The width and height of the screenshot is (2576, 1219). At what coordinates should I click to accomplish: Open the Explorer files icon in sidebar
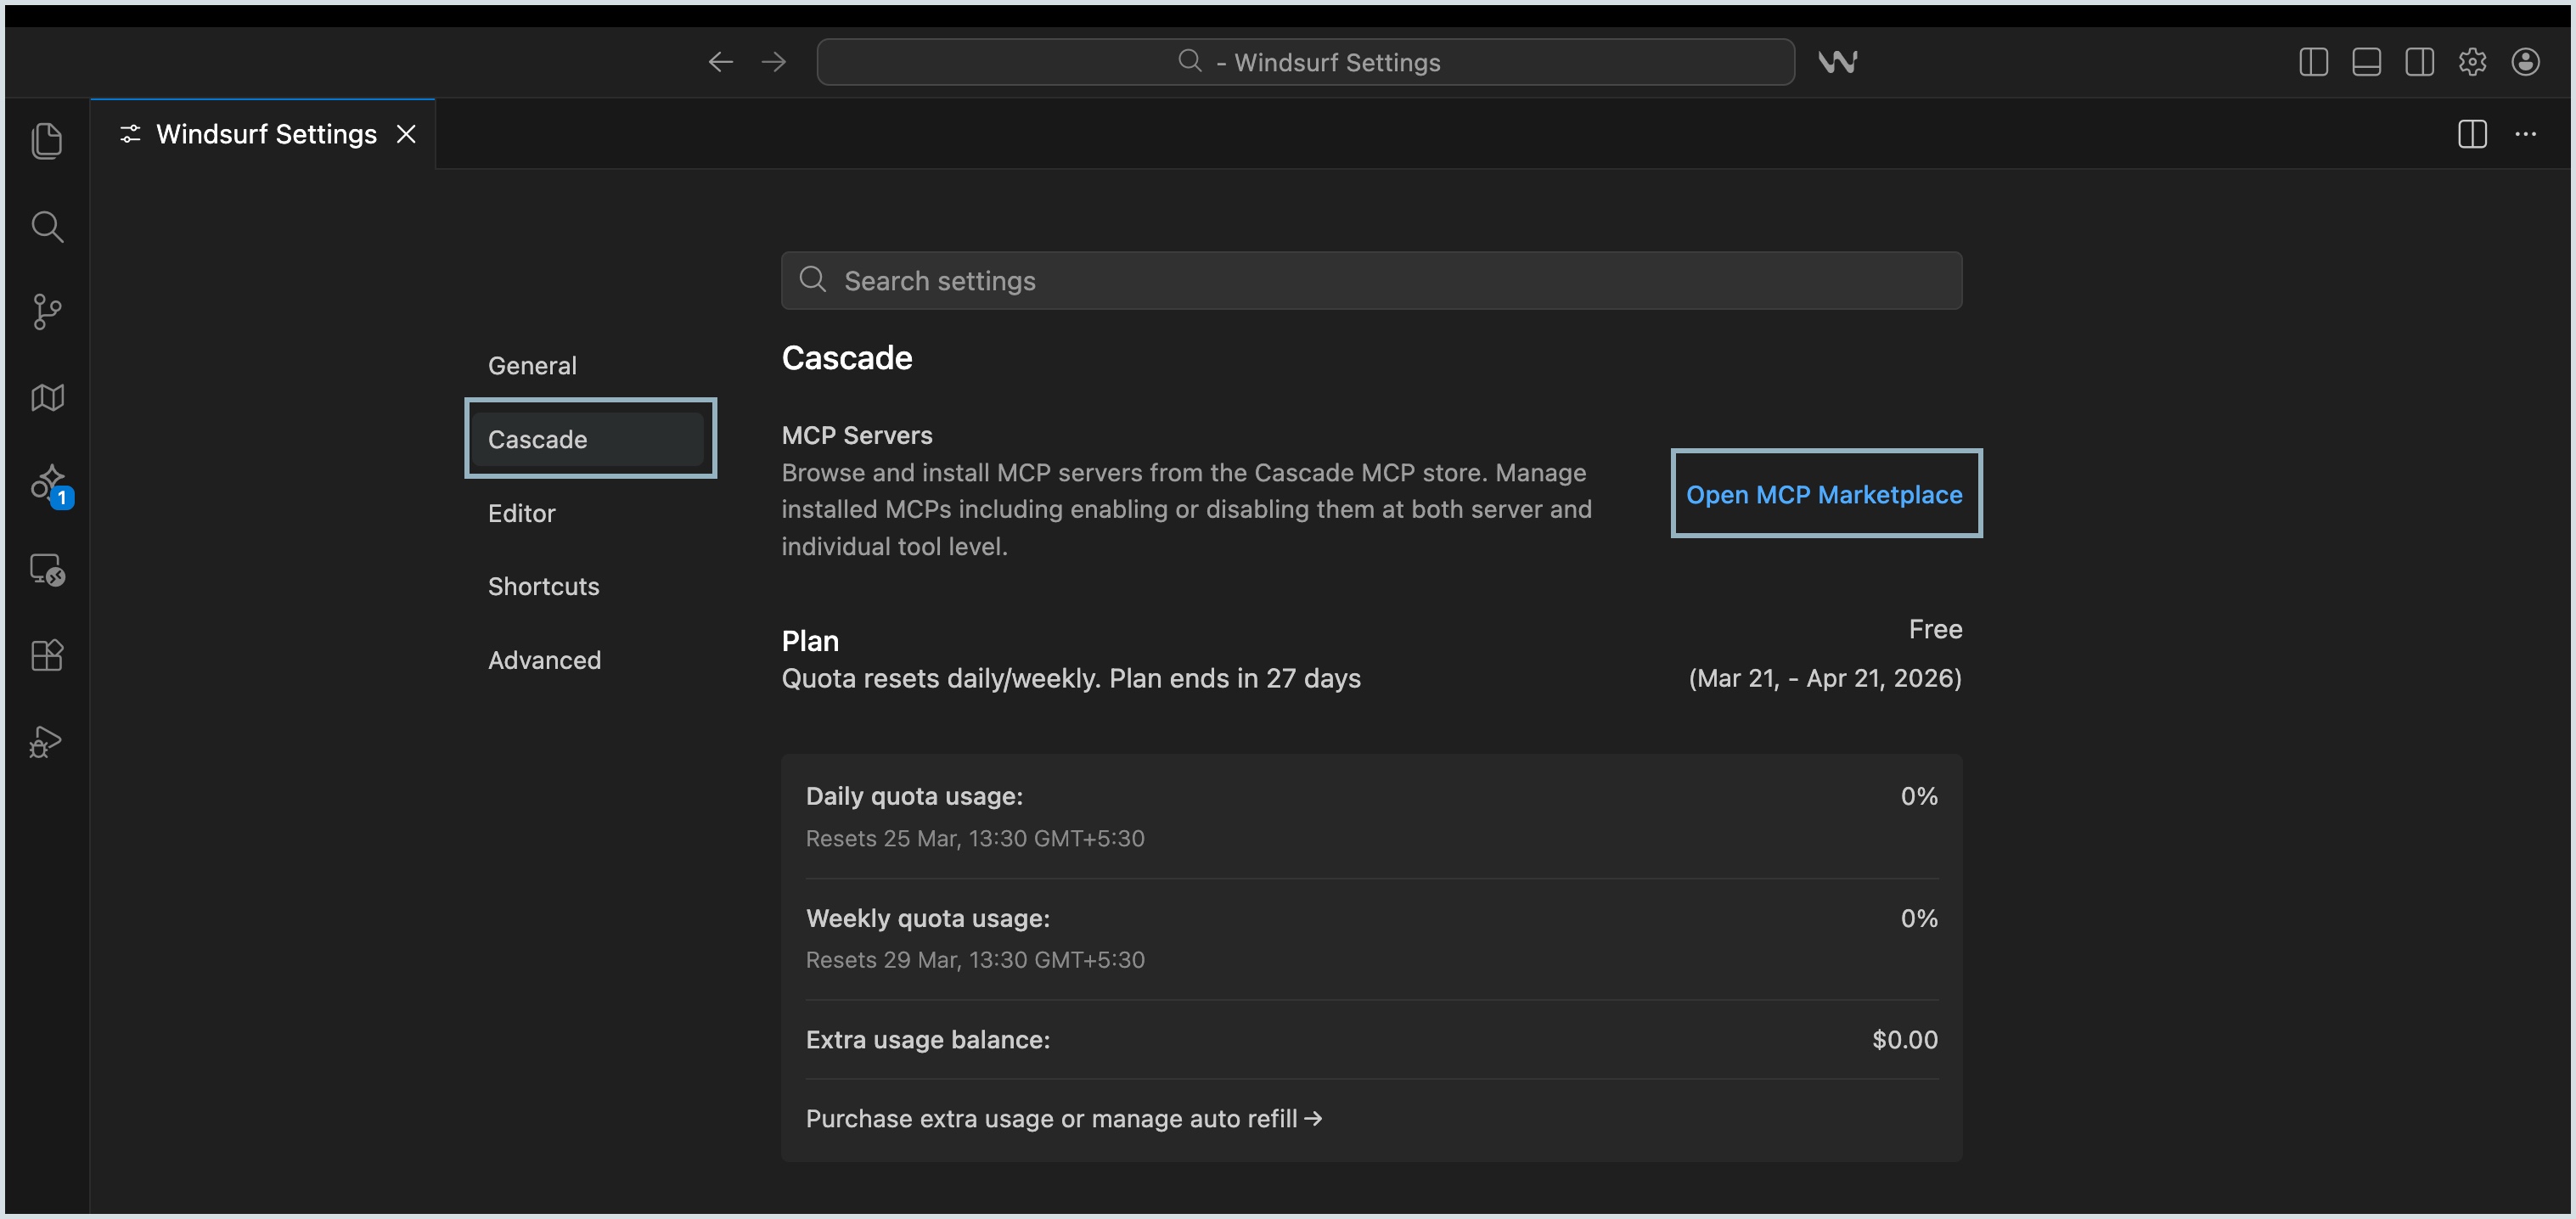tap(47, 140)
